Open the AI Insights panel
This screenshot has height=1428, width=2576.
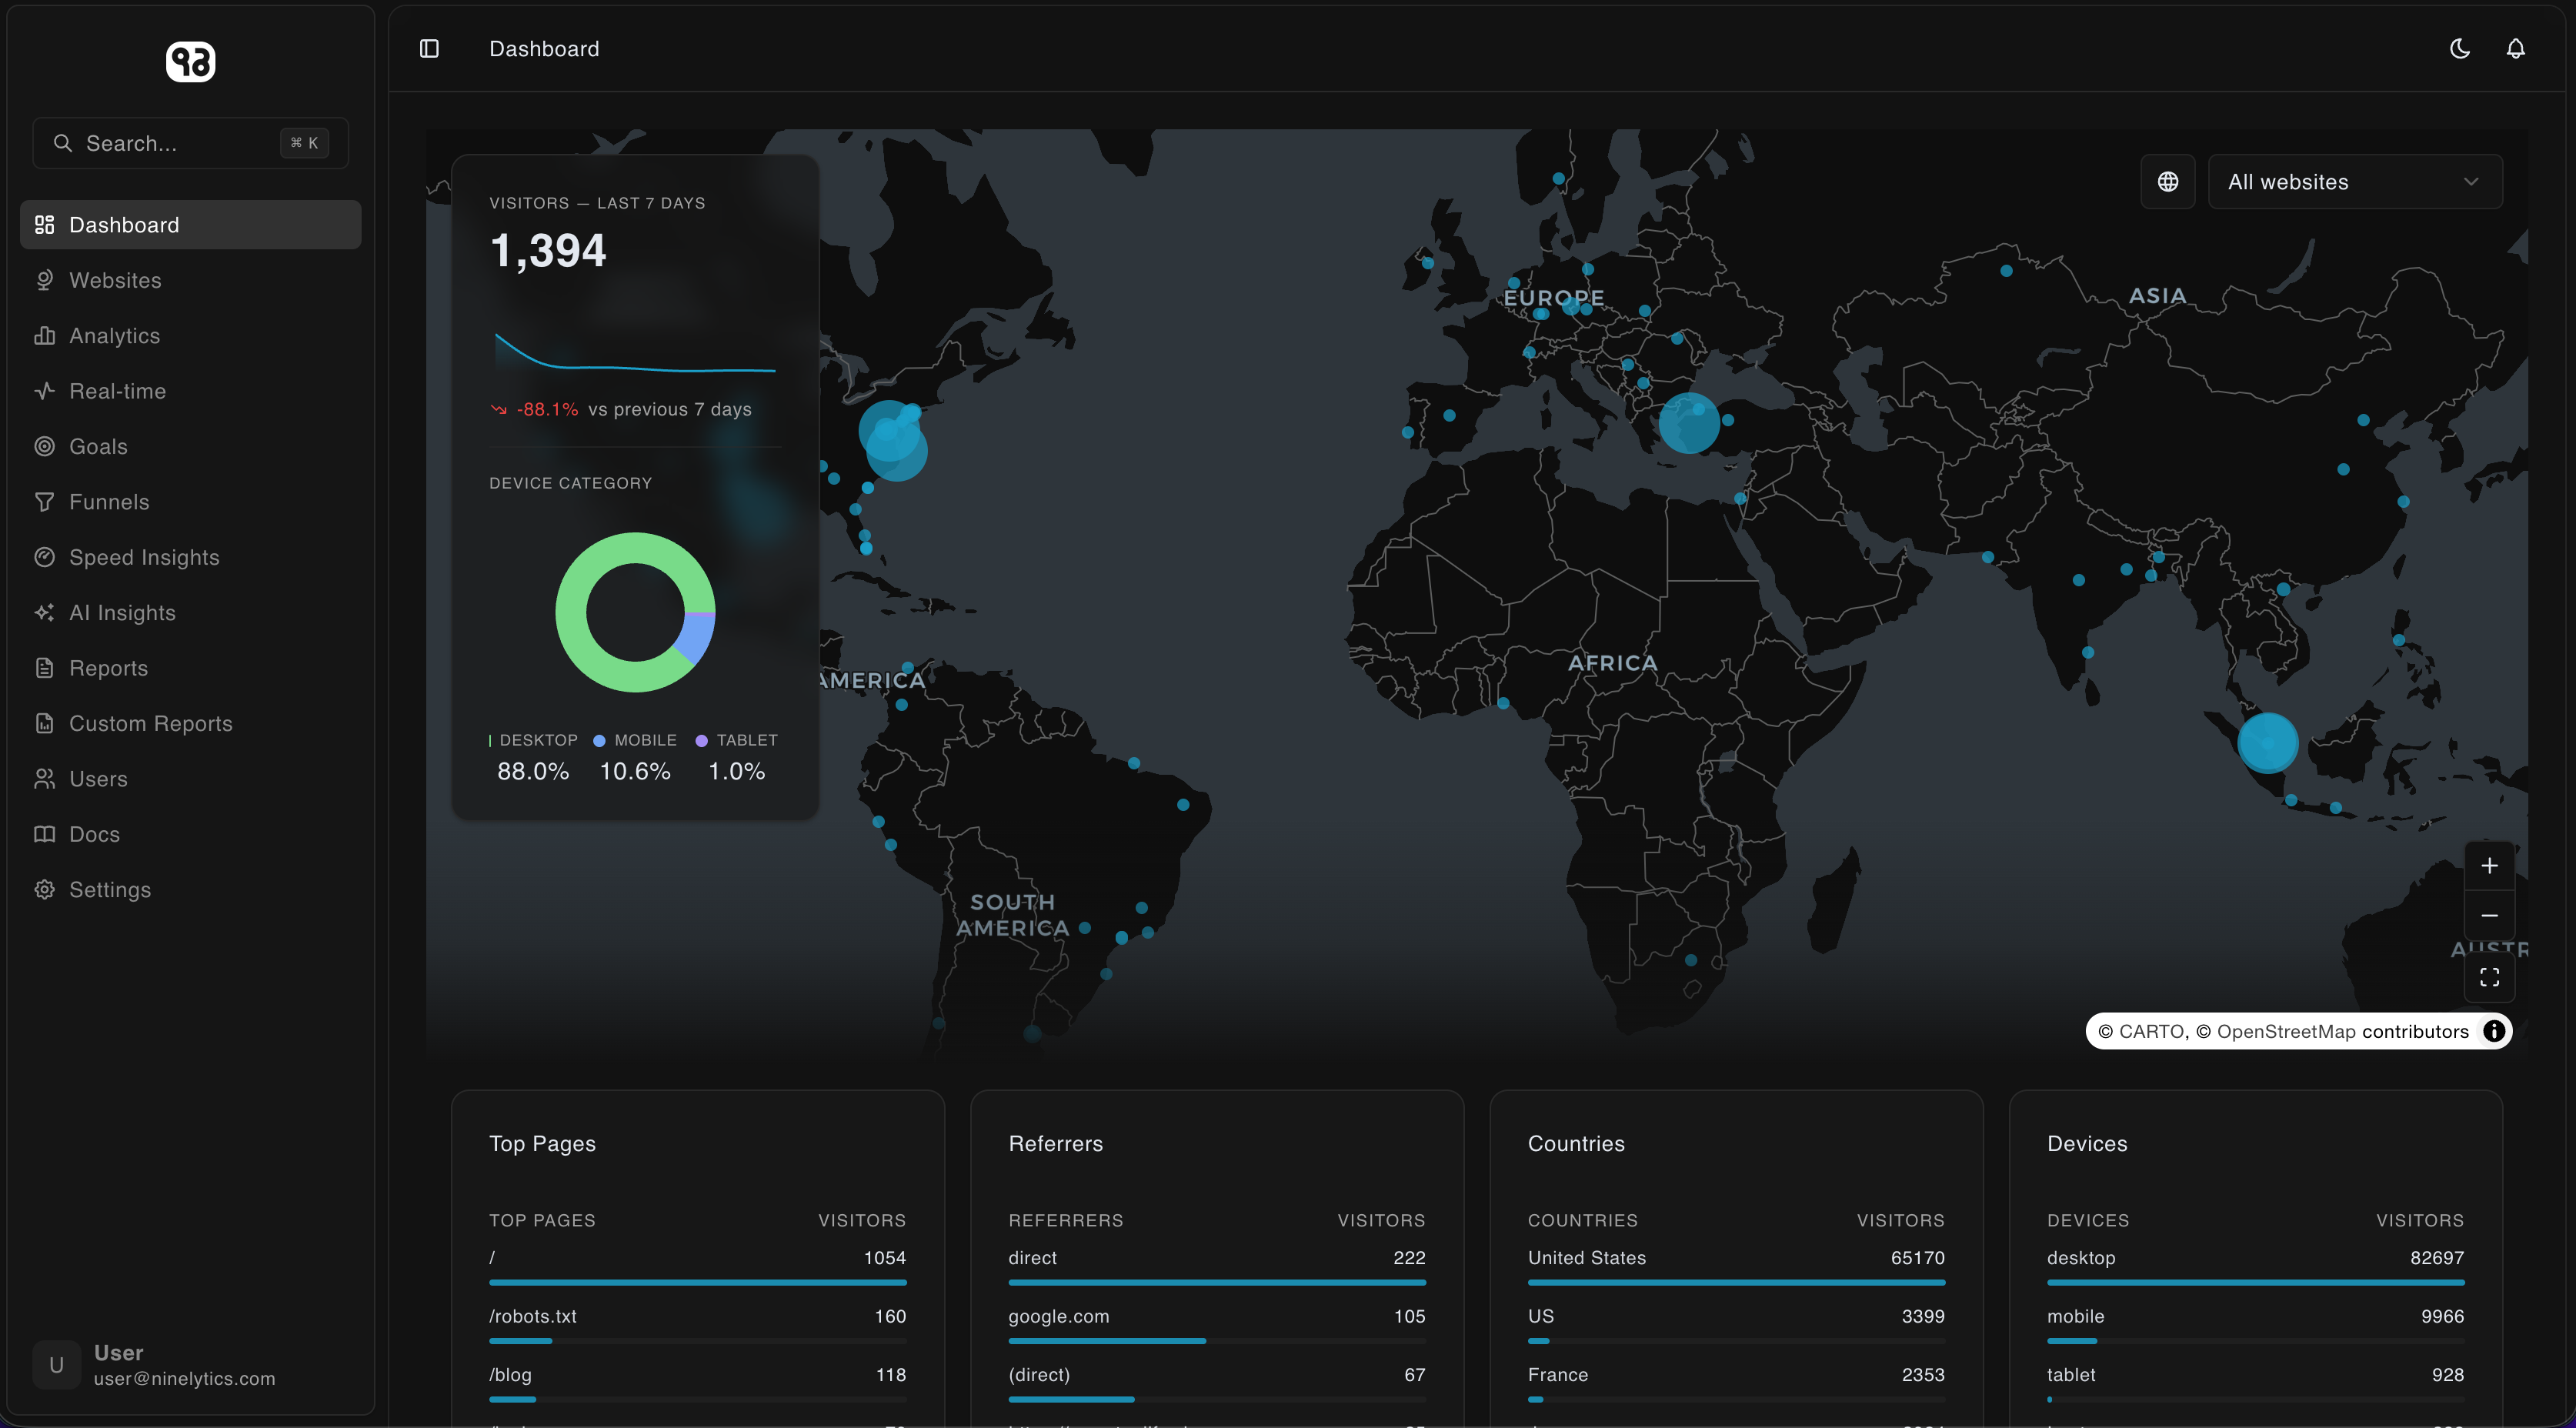tap(122, 612)
